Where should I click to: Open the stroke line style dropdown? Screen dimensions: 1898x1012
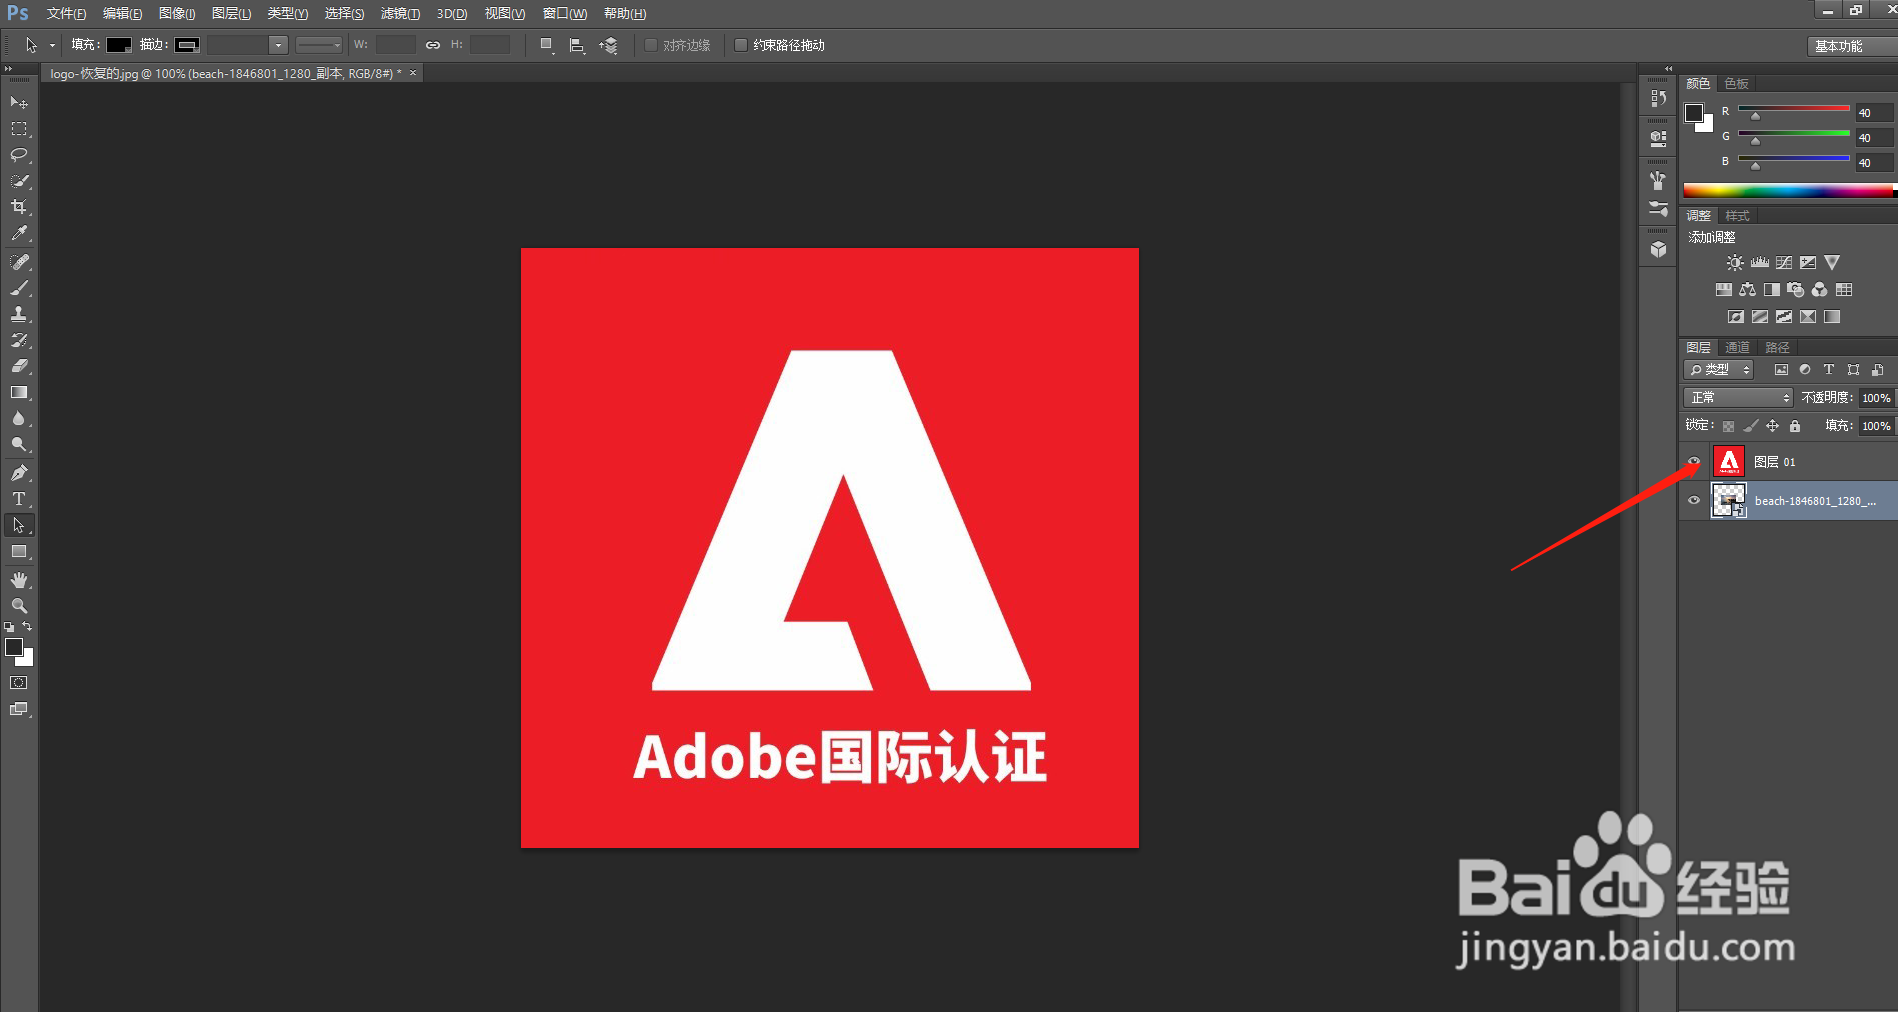tap(319, 45)
